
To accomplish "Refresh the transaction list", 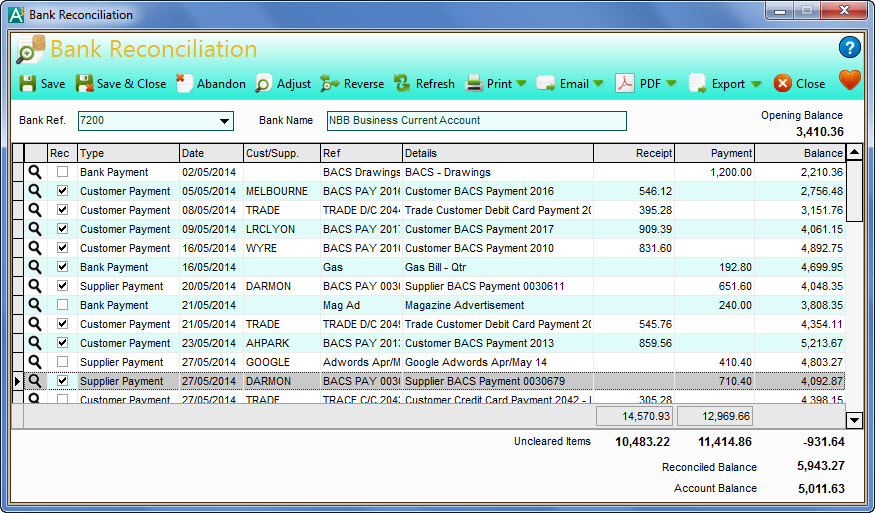I will pos(402,84).
